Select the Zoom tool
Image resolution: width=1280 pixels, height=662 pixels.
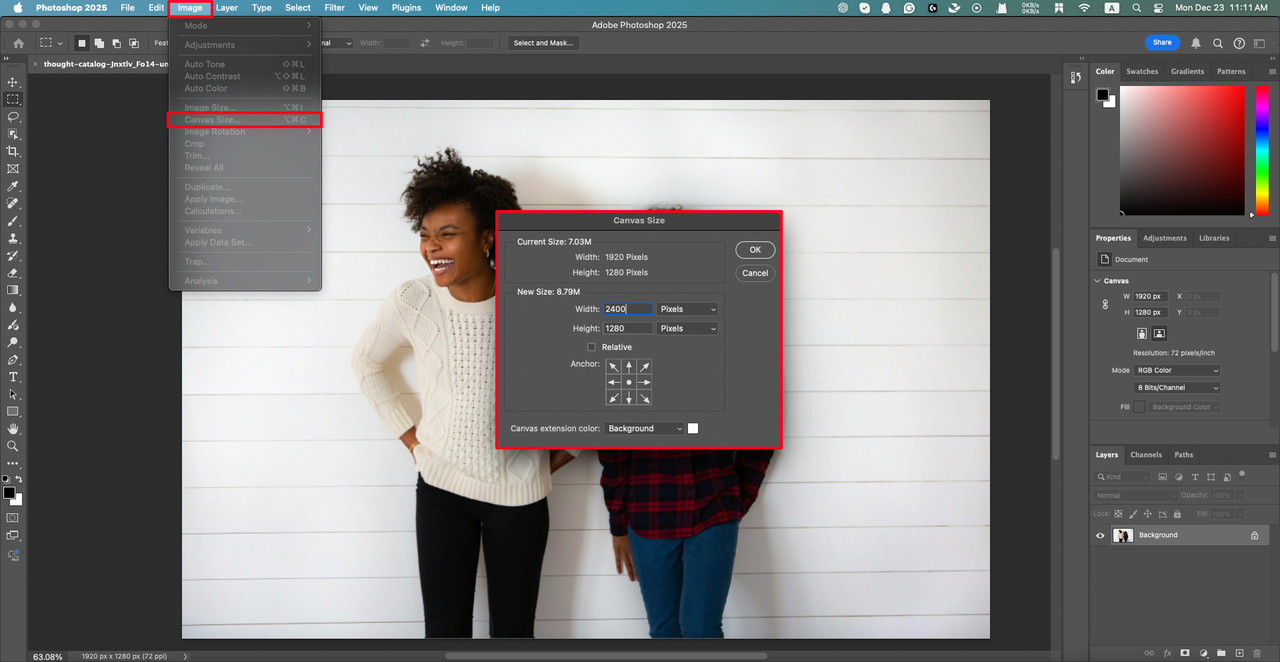pos(13,446)
